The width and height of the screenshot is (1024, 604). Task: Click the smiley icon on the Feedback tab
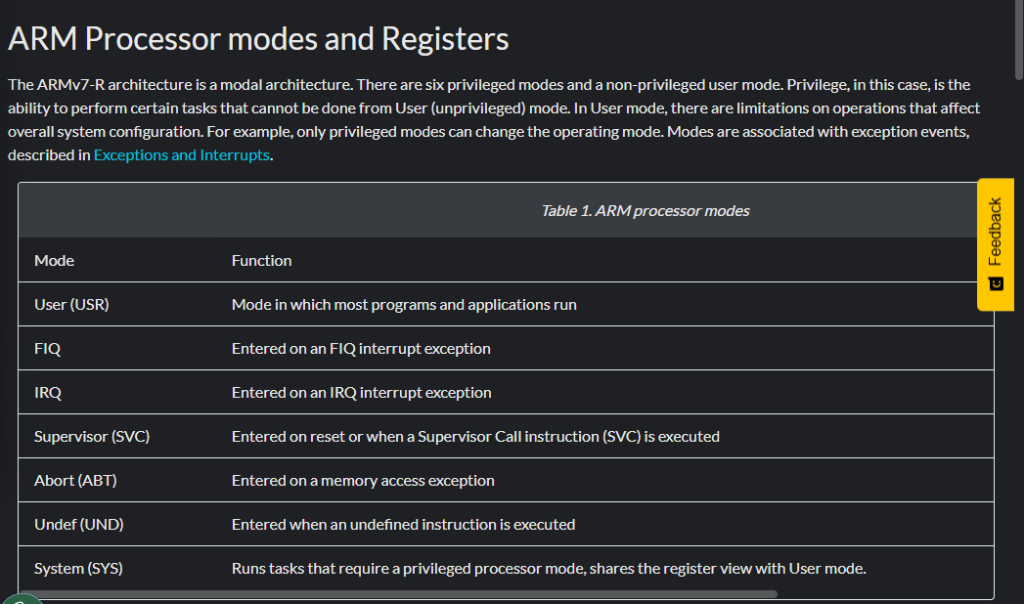[995, 284]
